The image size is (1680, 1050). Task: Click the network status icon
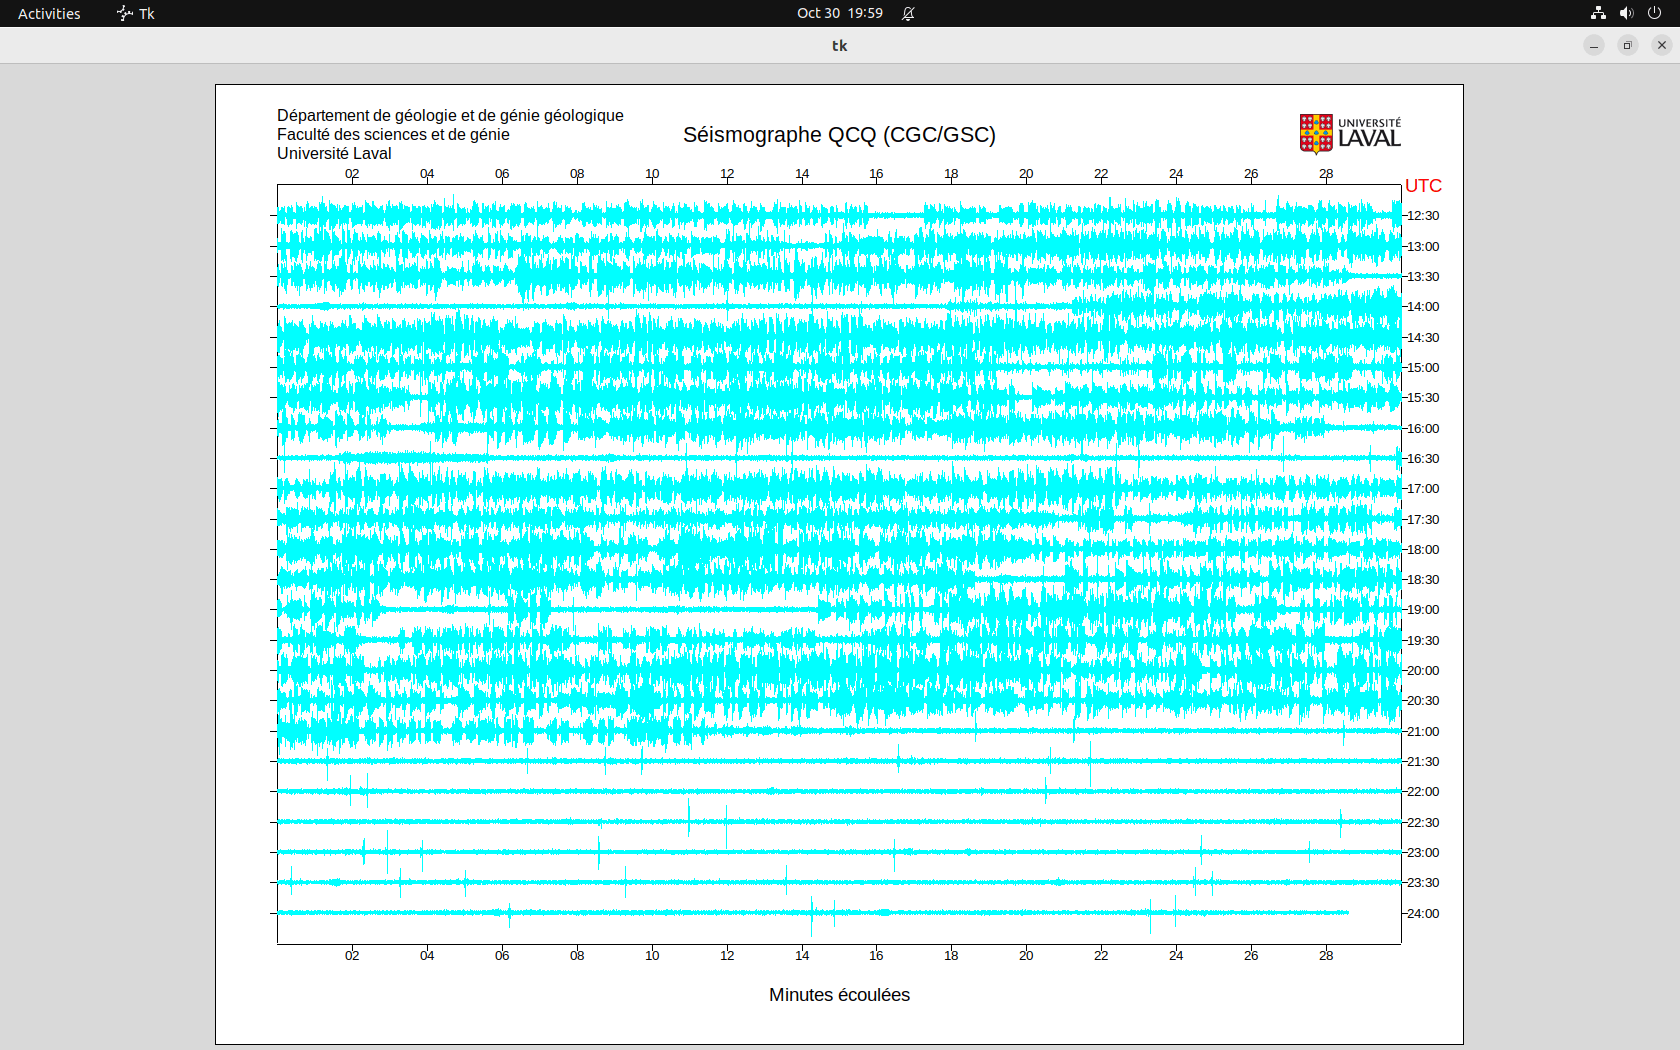coord(1598,13)
